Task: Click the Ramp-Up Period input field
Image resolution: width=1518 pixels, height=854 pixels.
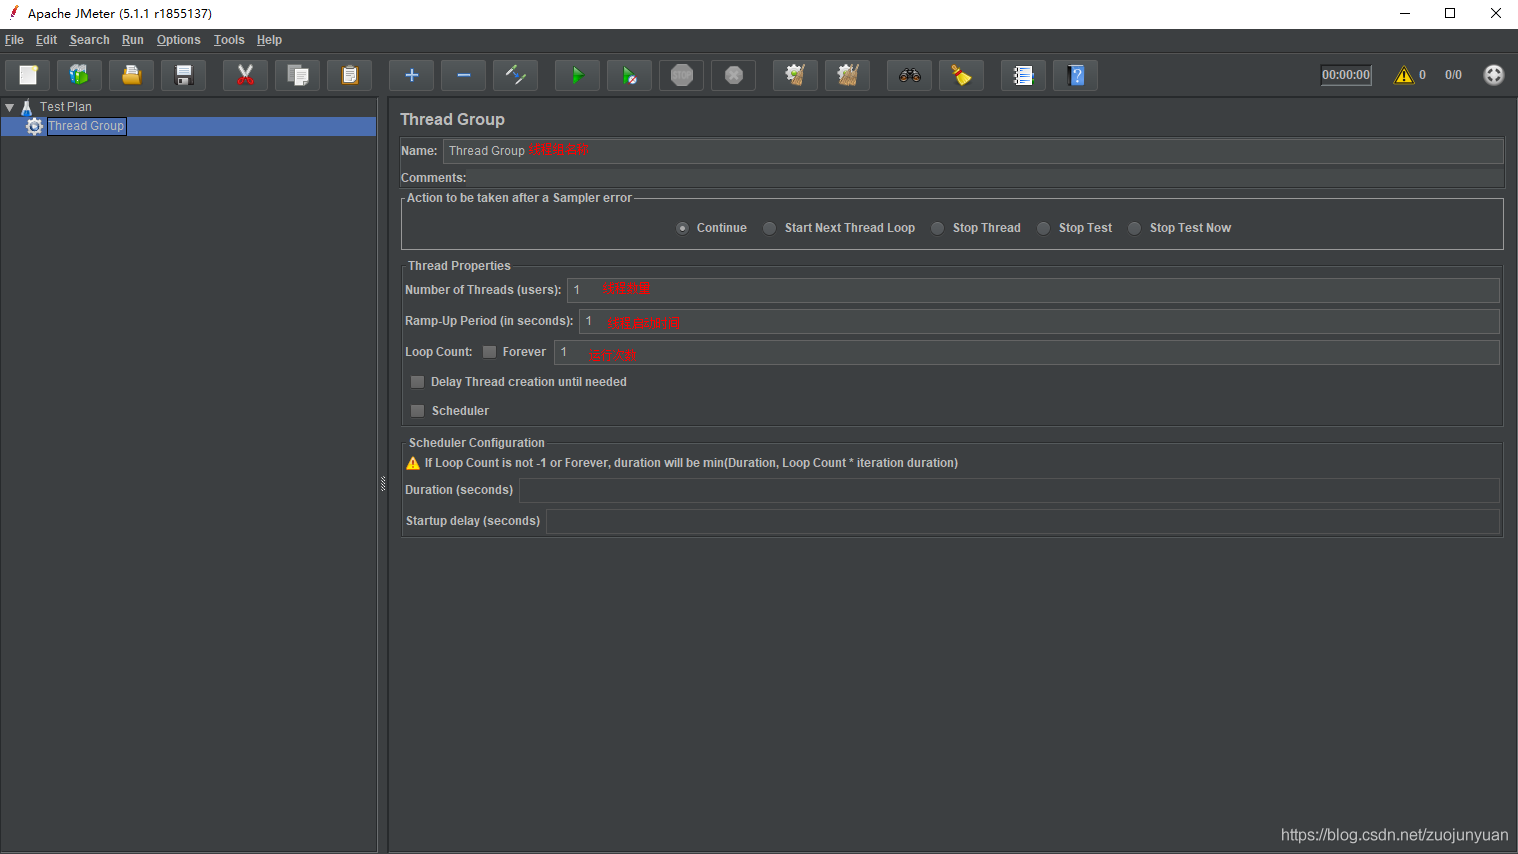Action: (1039, 321)
